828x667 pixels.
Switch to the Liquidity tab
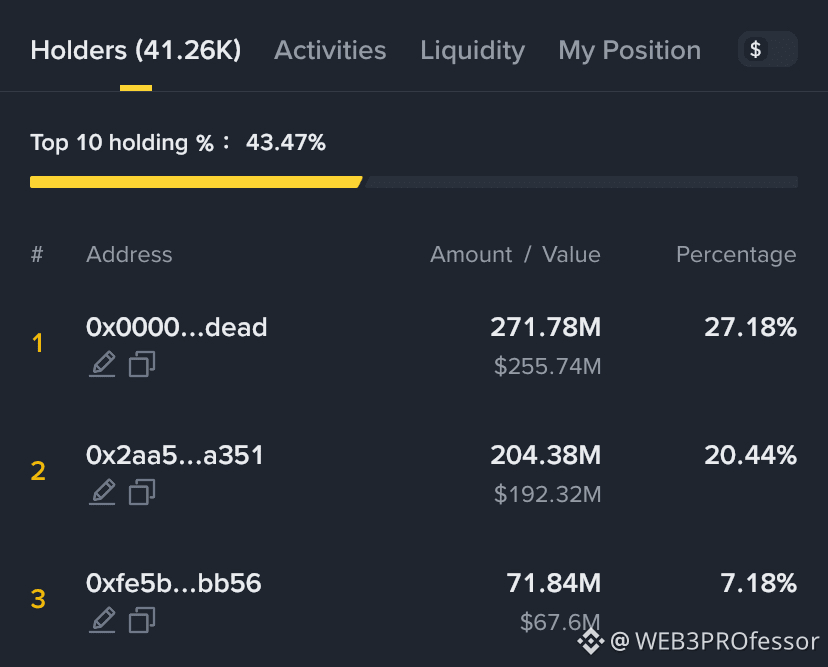(473, 51)
